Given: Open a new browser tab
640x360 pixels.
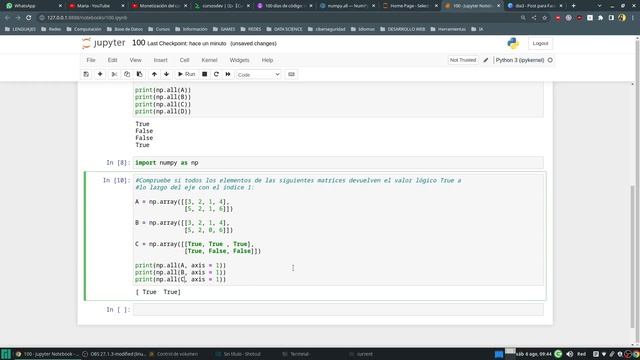Looking at the screenshot, I should (573, 6).
